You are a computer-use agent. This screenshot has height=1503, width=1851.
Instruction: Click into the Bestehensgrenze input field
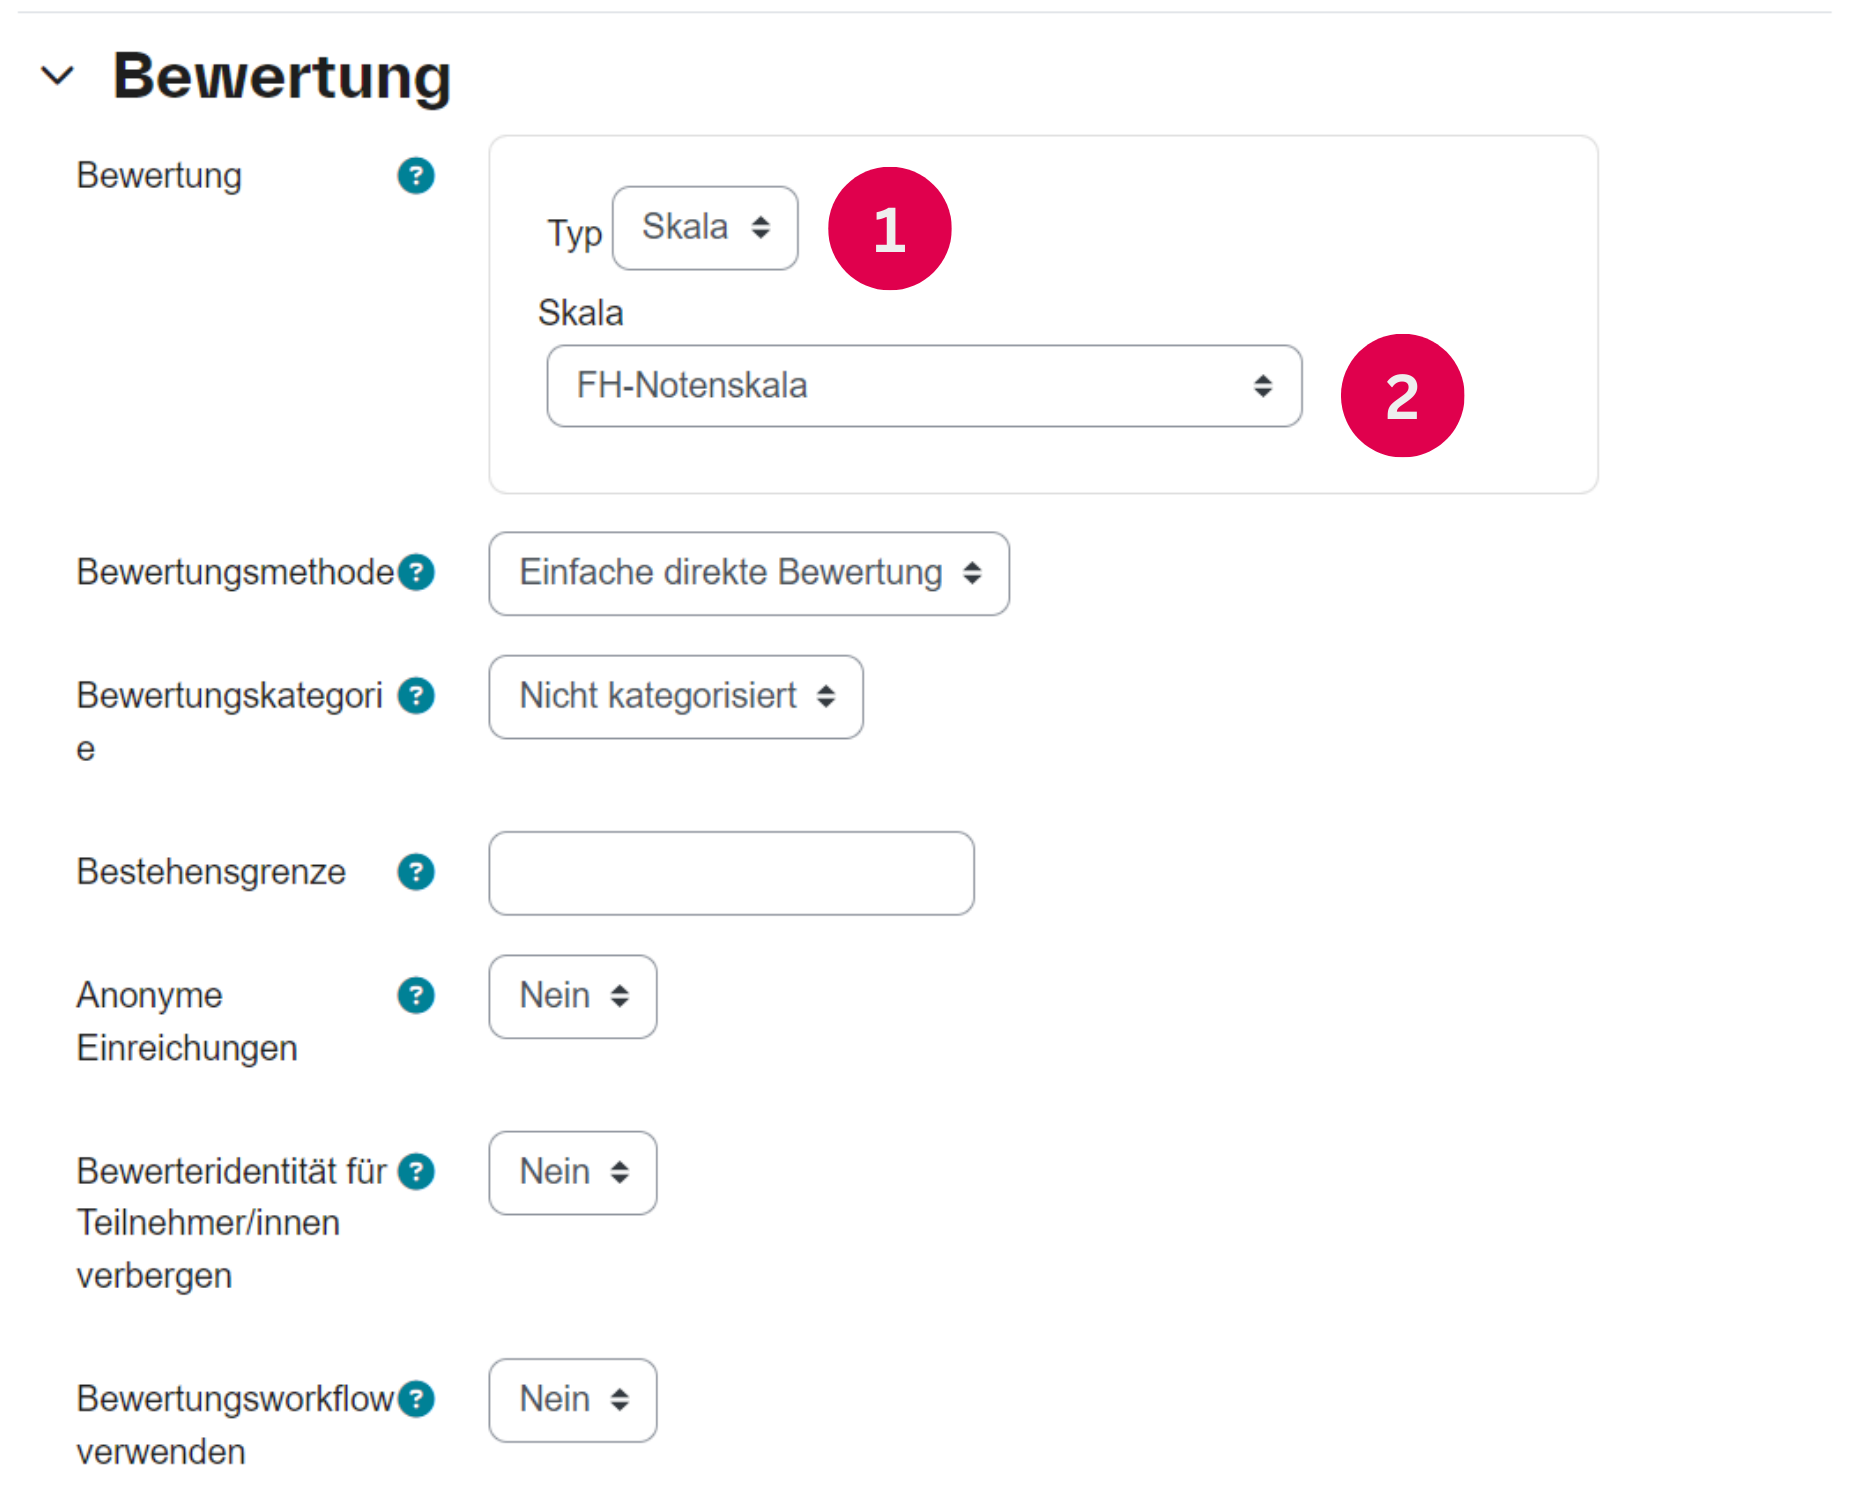(731, 873)
